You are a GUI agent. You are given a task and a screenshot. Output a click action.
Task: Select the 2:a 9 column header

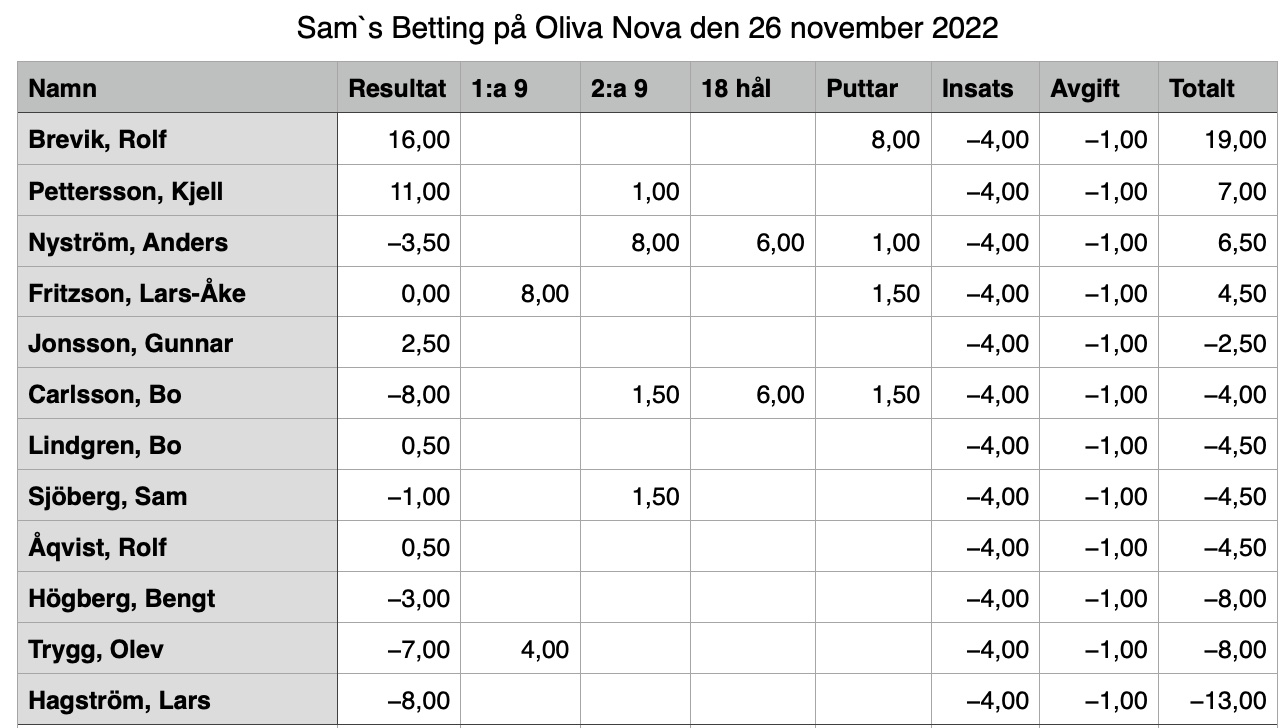tap(634, 88)
